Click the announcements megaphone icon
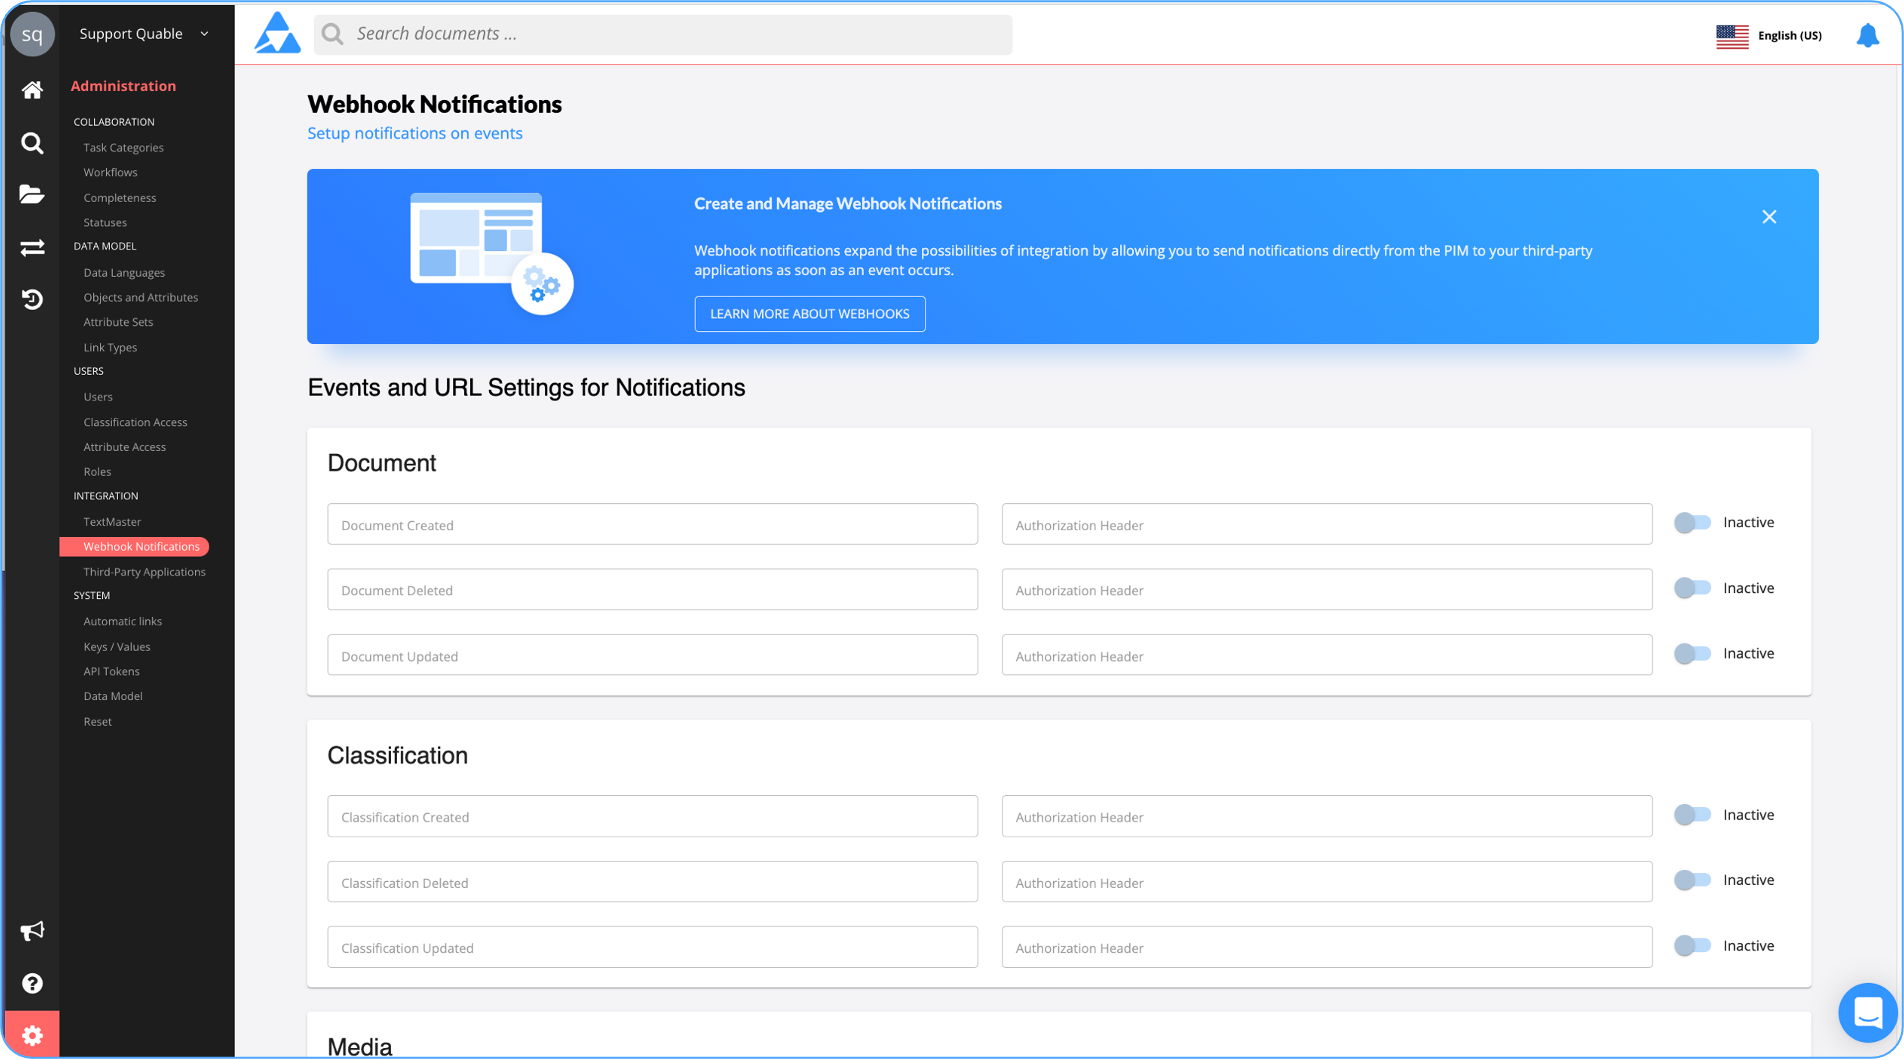1904x1060 pixels. (x=32, y=931)
